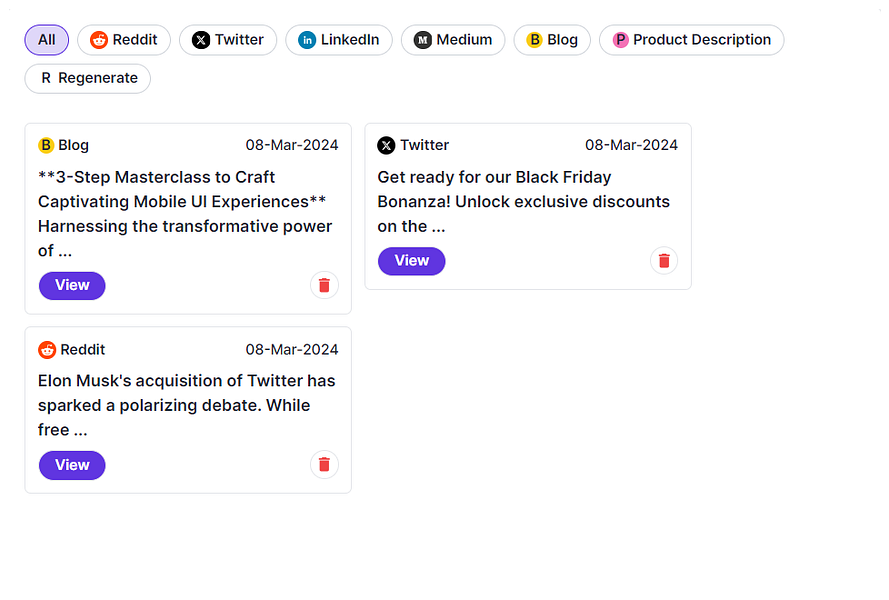Filter content by Twitter
This screenshot has height=600, width=889.
click(x=228, y=40)
